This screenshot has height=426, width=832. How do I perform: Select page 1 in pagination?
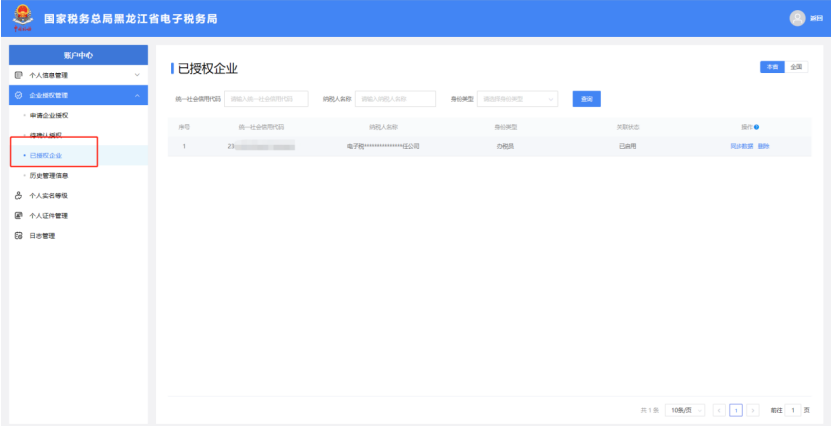coord(736,410)
